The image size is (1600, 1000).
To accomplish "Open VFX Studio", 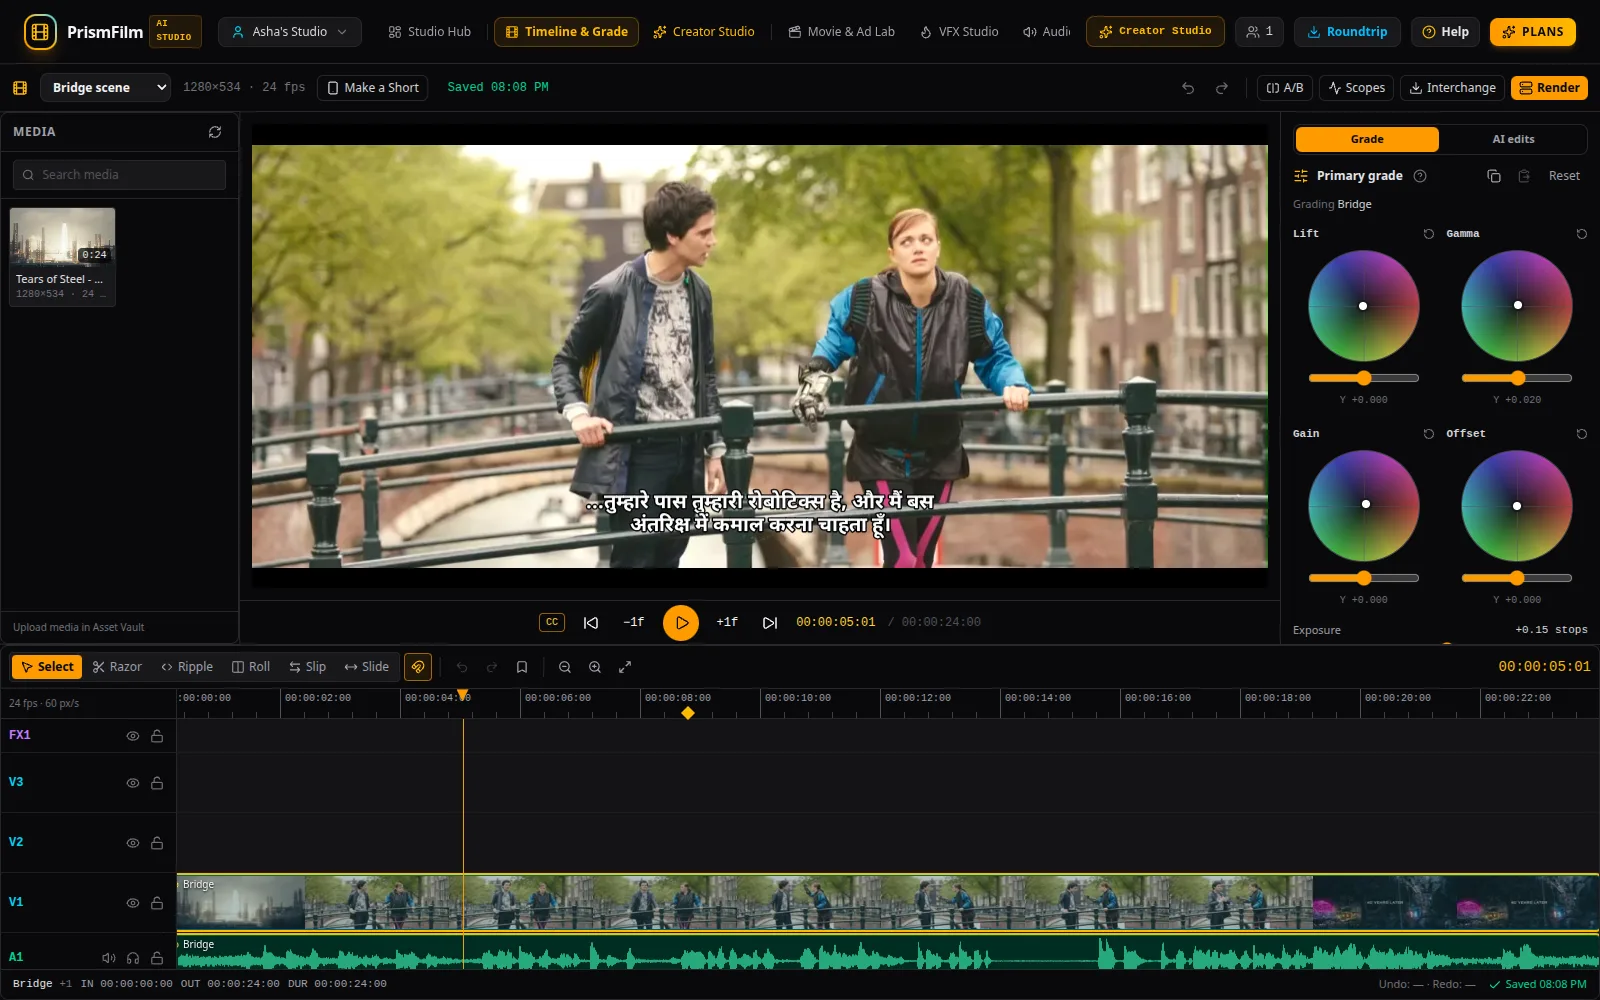I will coord(959,32).
